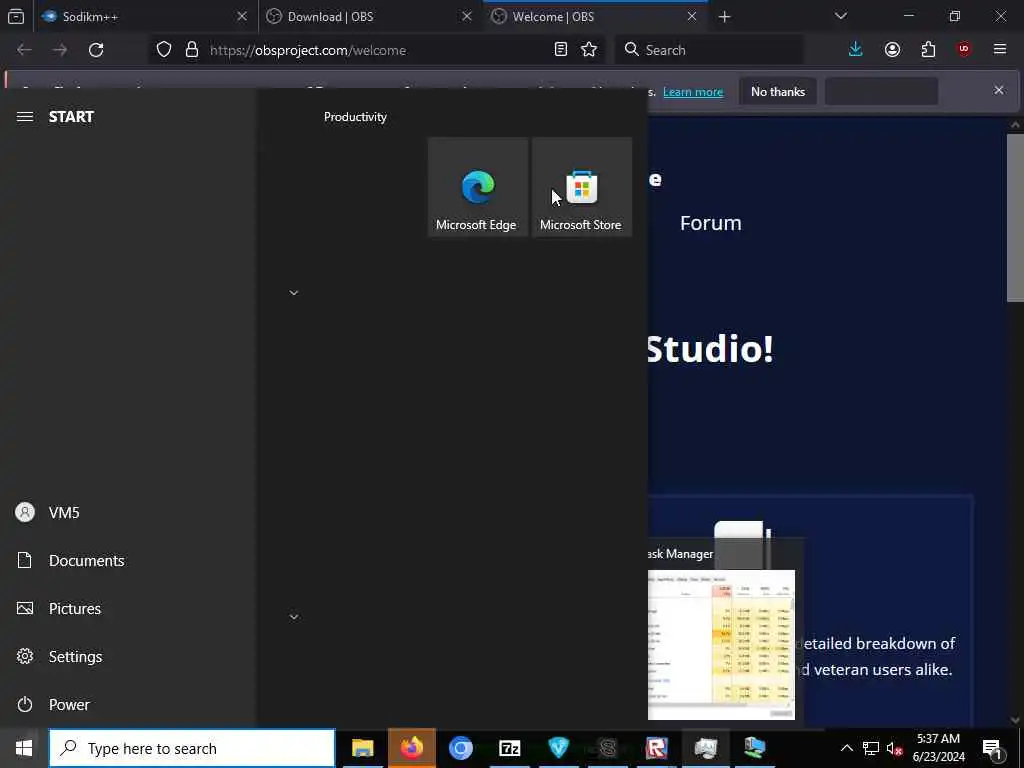
Task: Open the S-logo app on taskbar
Action: pyautogui.click(x=607, y=748)
